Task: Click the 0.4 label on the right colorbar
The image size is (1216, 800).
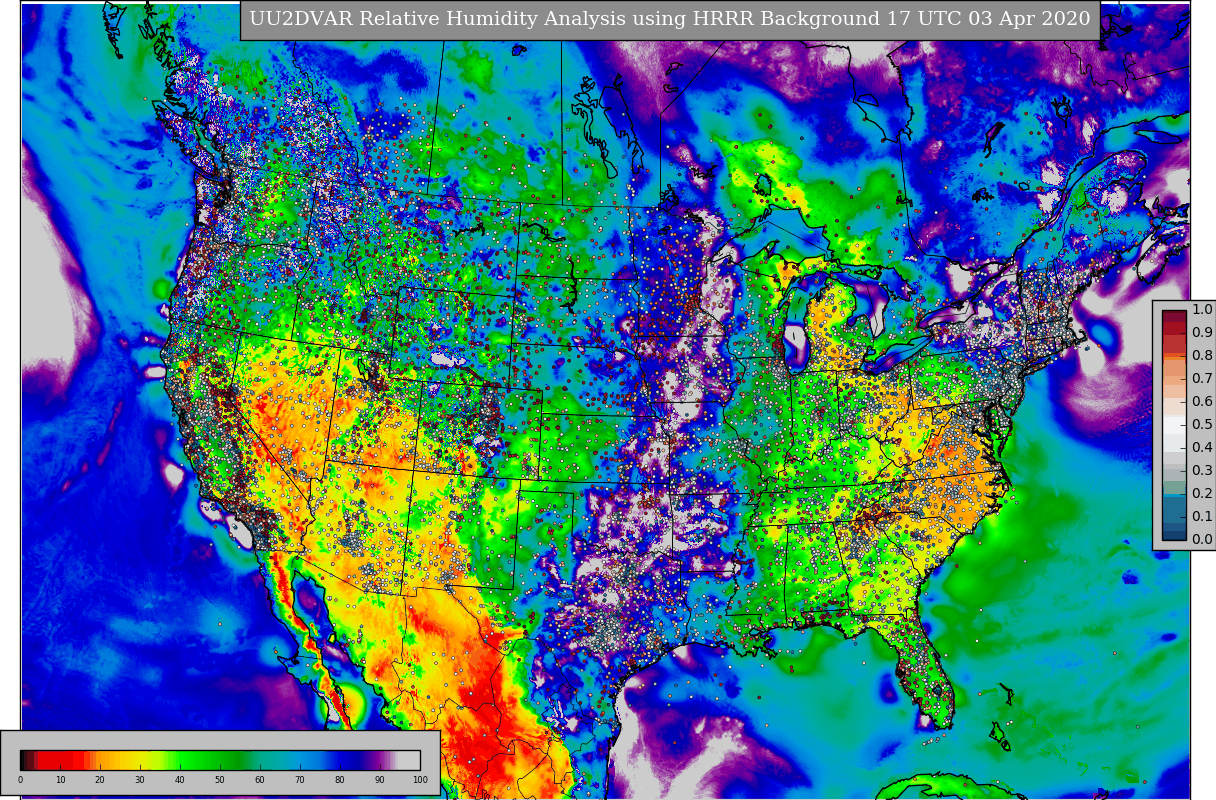Action: click(1202, 447)
